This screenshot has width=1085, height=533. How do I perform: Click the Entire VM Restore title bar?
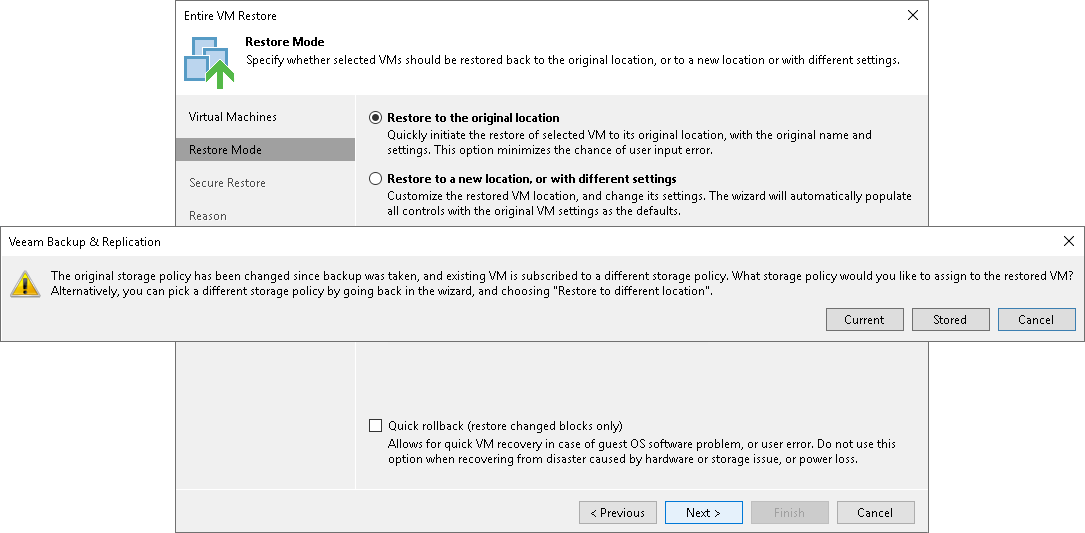click(x=500, y=16)
